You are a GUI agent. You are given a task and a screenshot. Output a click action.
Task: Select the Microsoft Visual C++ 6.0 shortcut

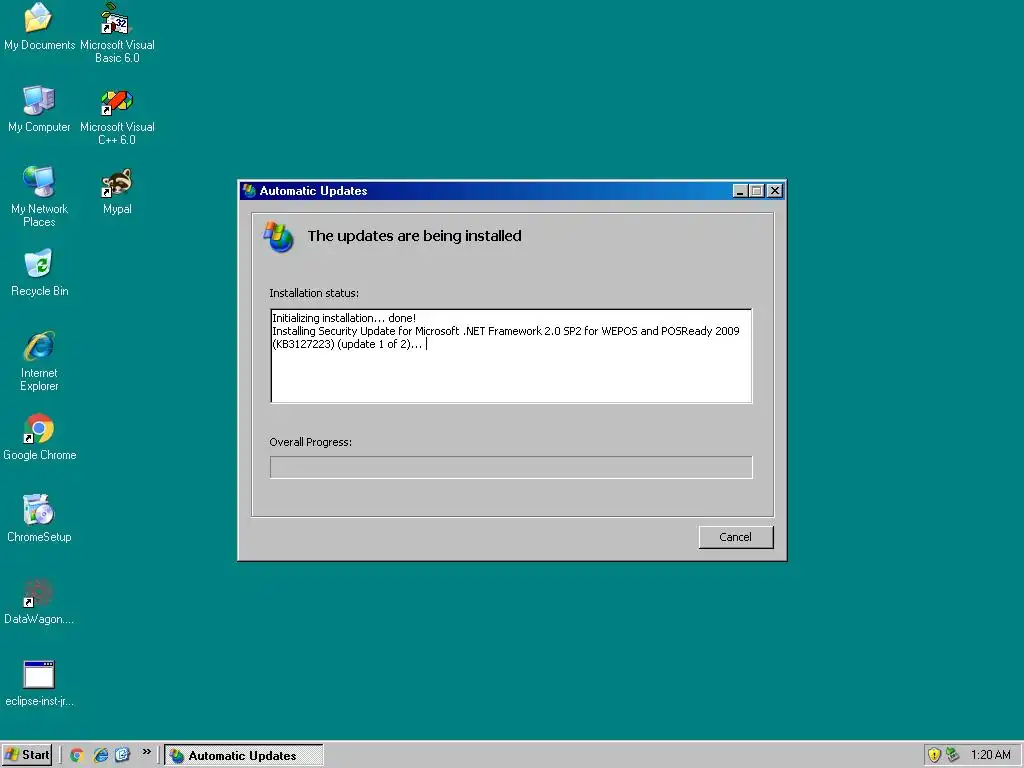point(117,116)
